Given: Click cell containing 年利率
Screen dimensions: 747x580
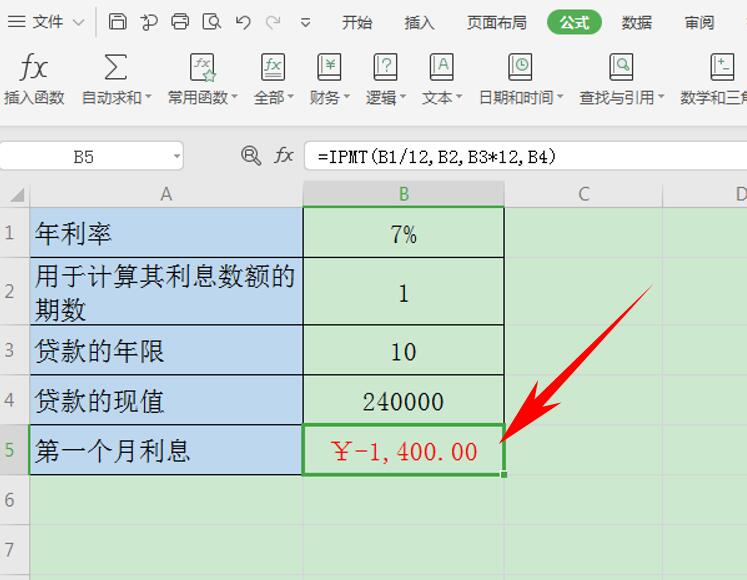Looking at the screenshot, I should 166,233.
